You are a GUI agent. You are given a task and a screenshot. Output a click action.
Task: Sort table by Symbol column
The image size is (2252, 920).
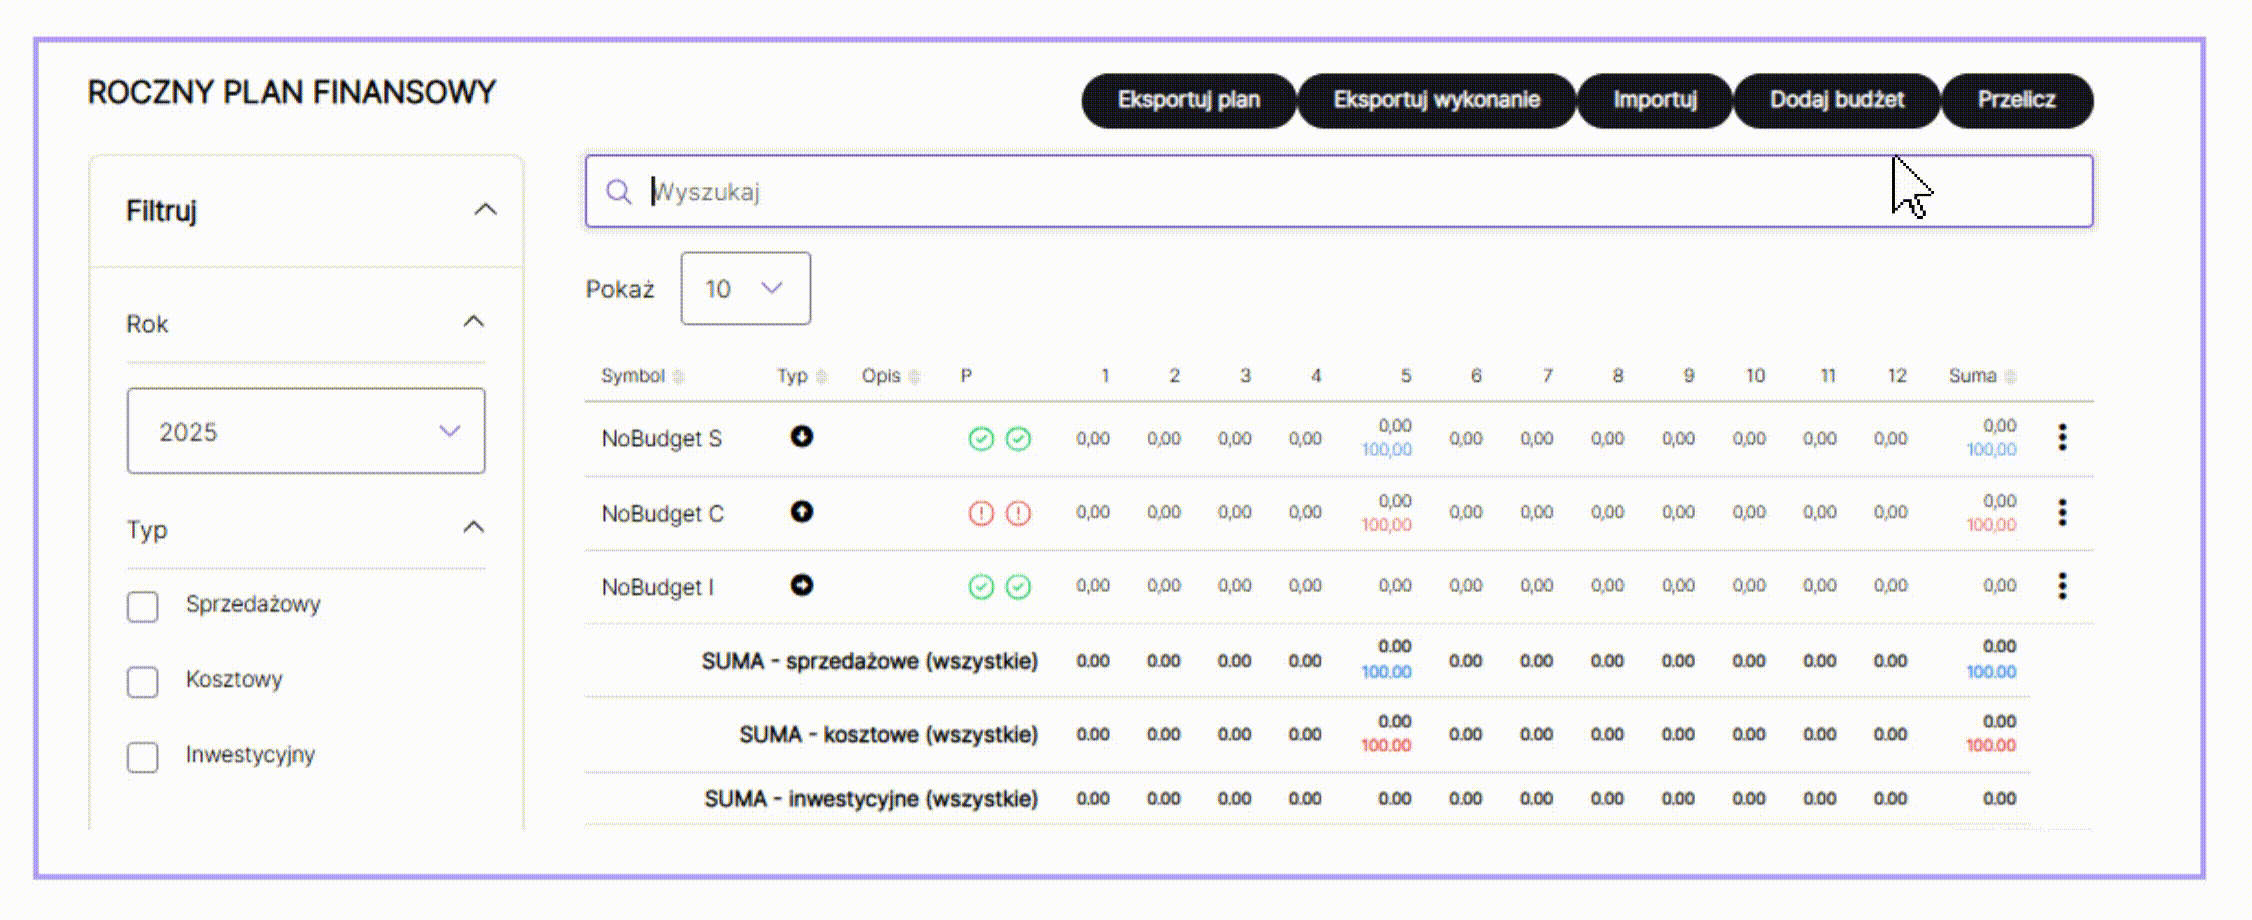642,376
